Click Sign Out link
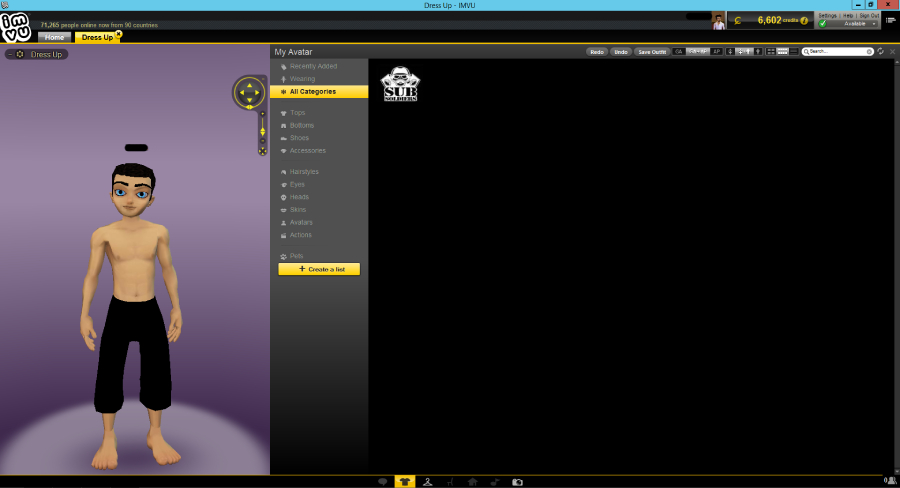This screenshot has height=488, width=900. pos(869,16)
